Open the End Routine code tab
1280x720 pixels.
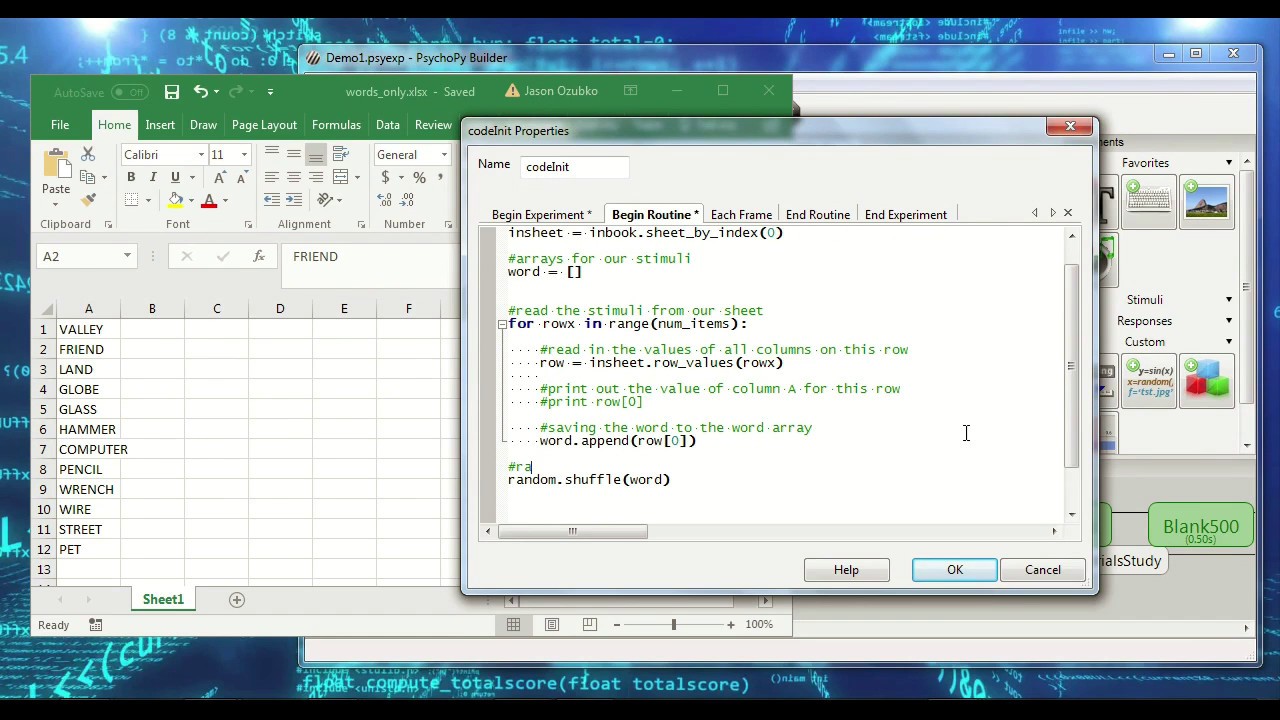818,215
